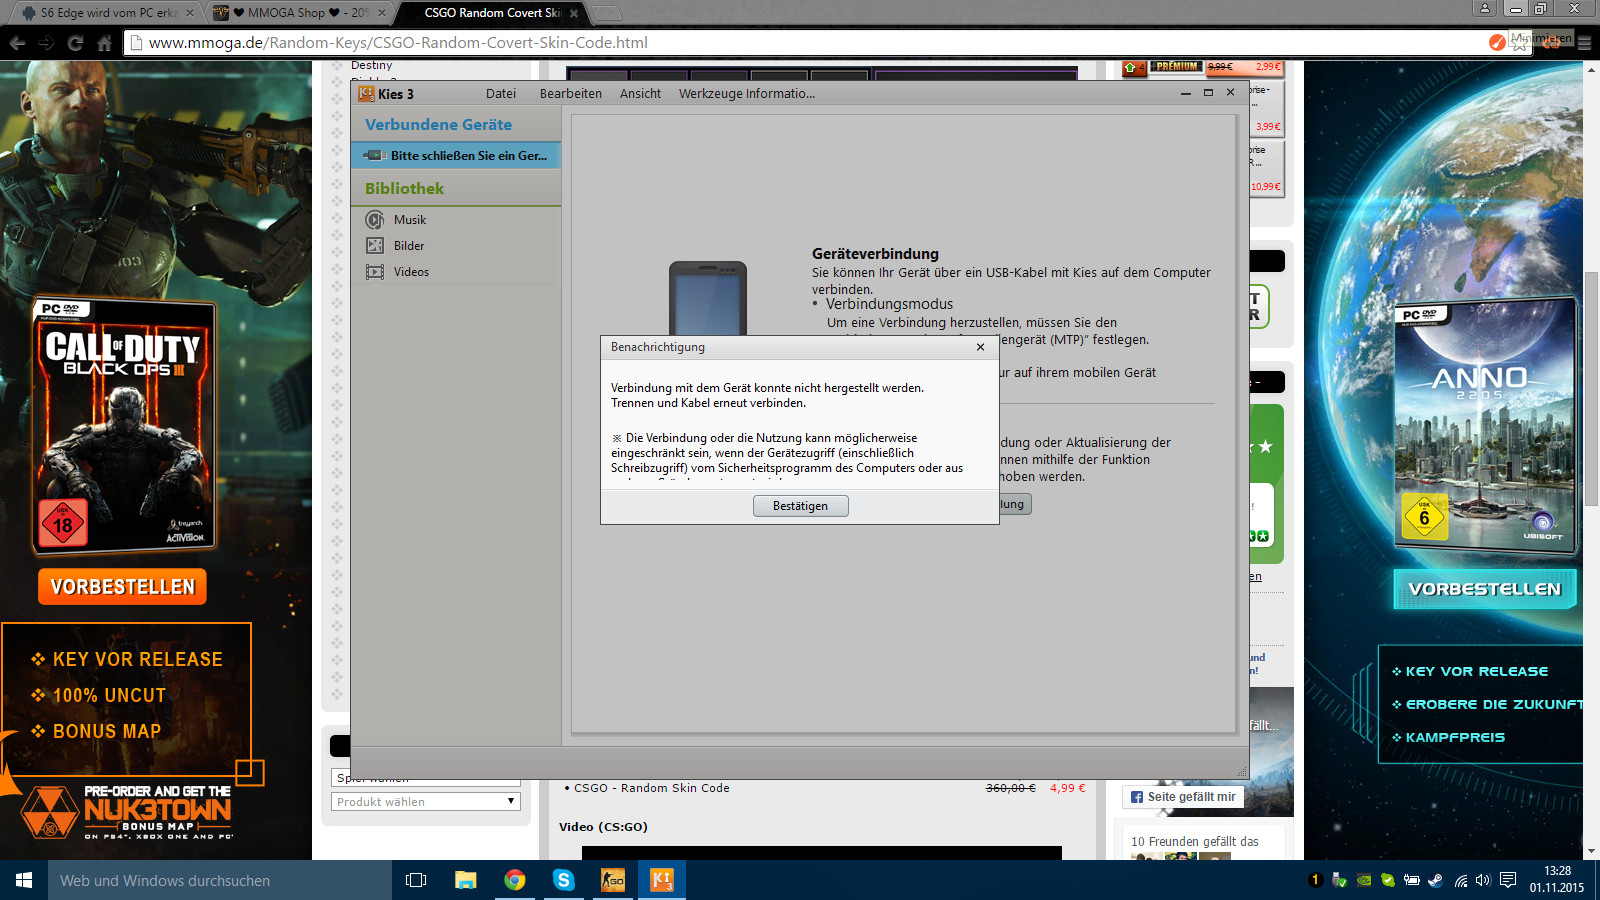Open the Datei menu in Kies

pos(501,94)
